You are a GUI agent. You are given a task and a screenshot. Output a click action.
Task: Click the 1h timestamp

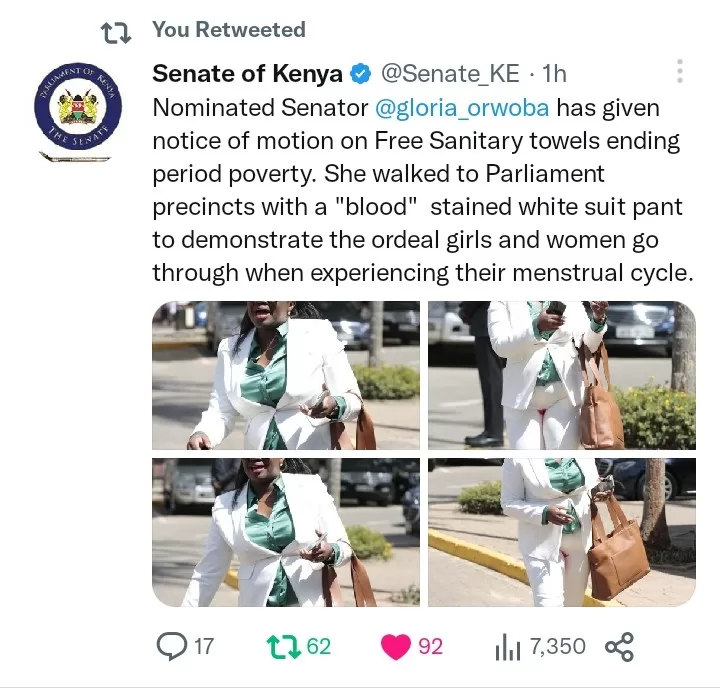click(x=554, y=73)
